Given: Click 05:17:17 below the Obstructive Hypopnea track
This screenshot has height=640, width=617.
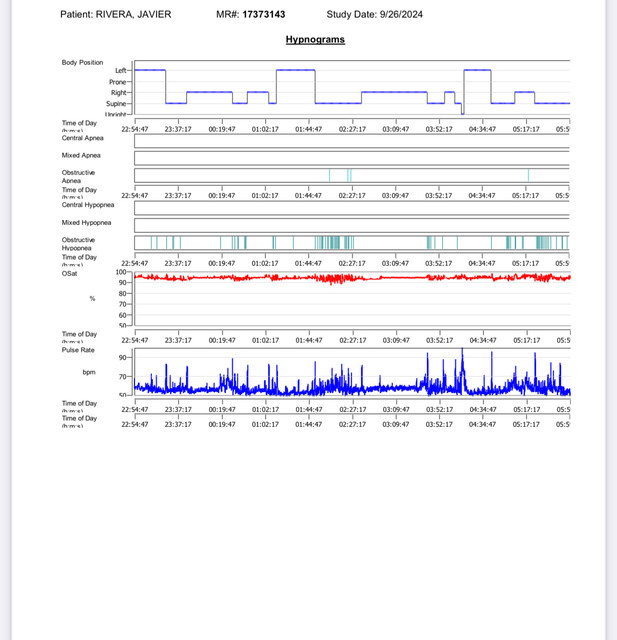Looking at the screenshot, I should [x=526, y=263].
